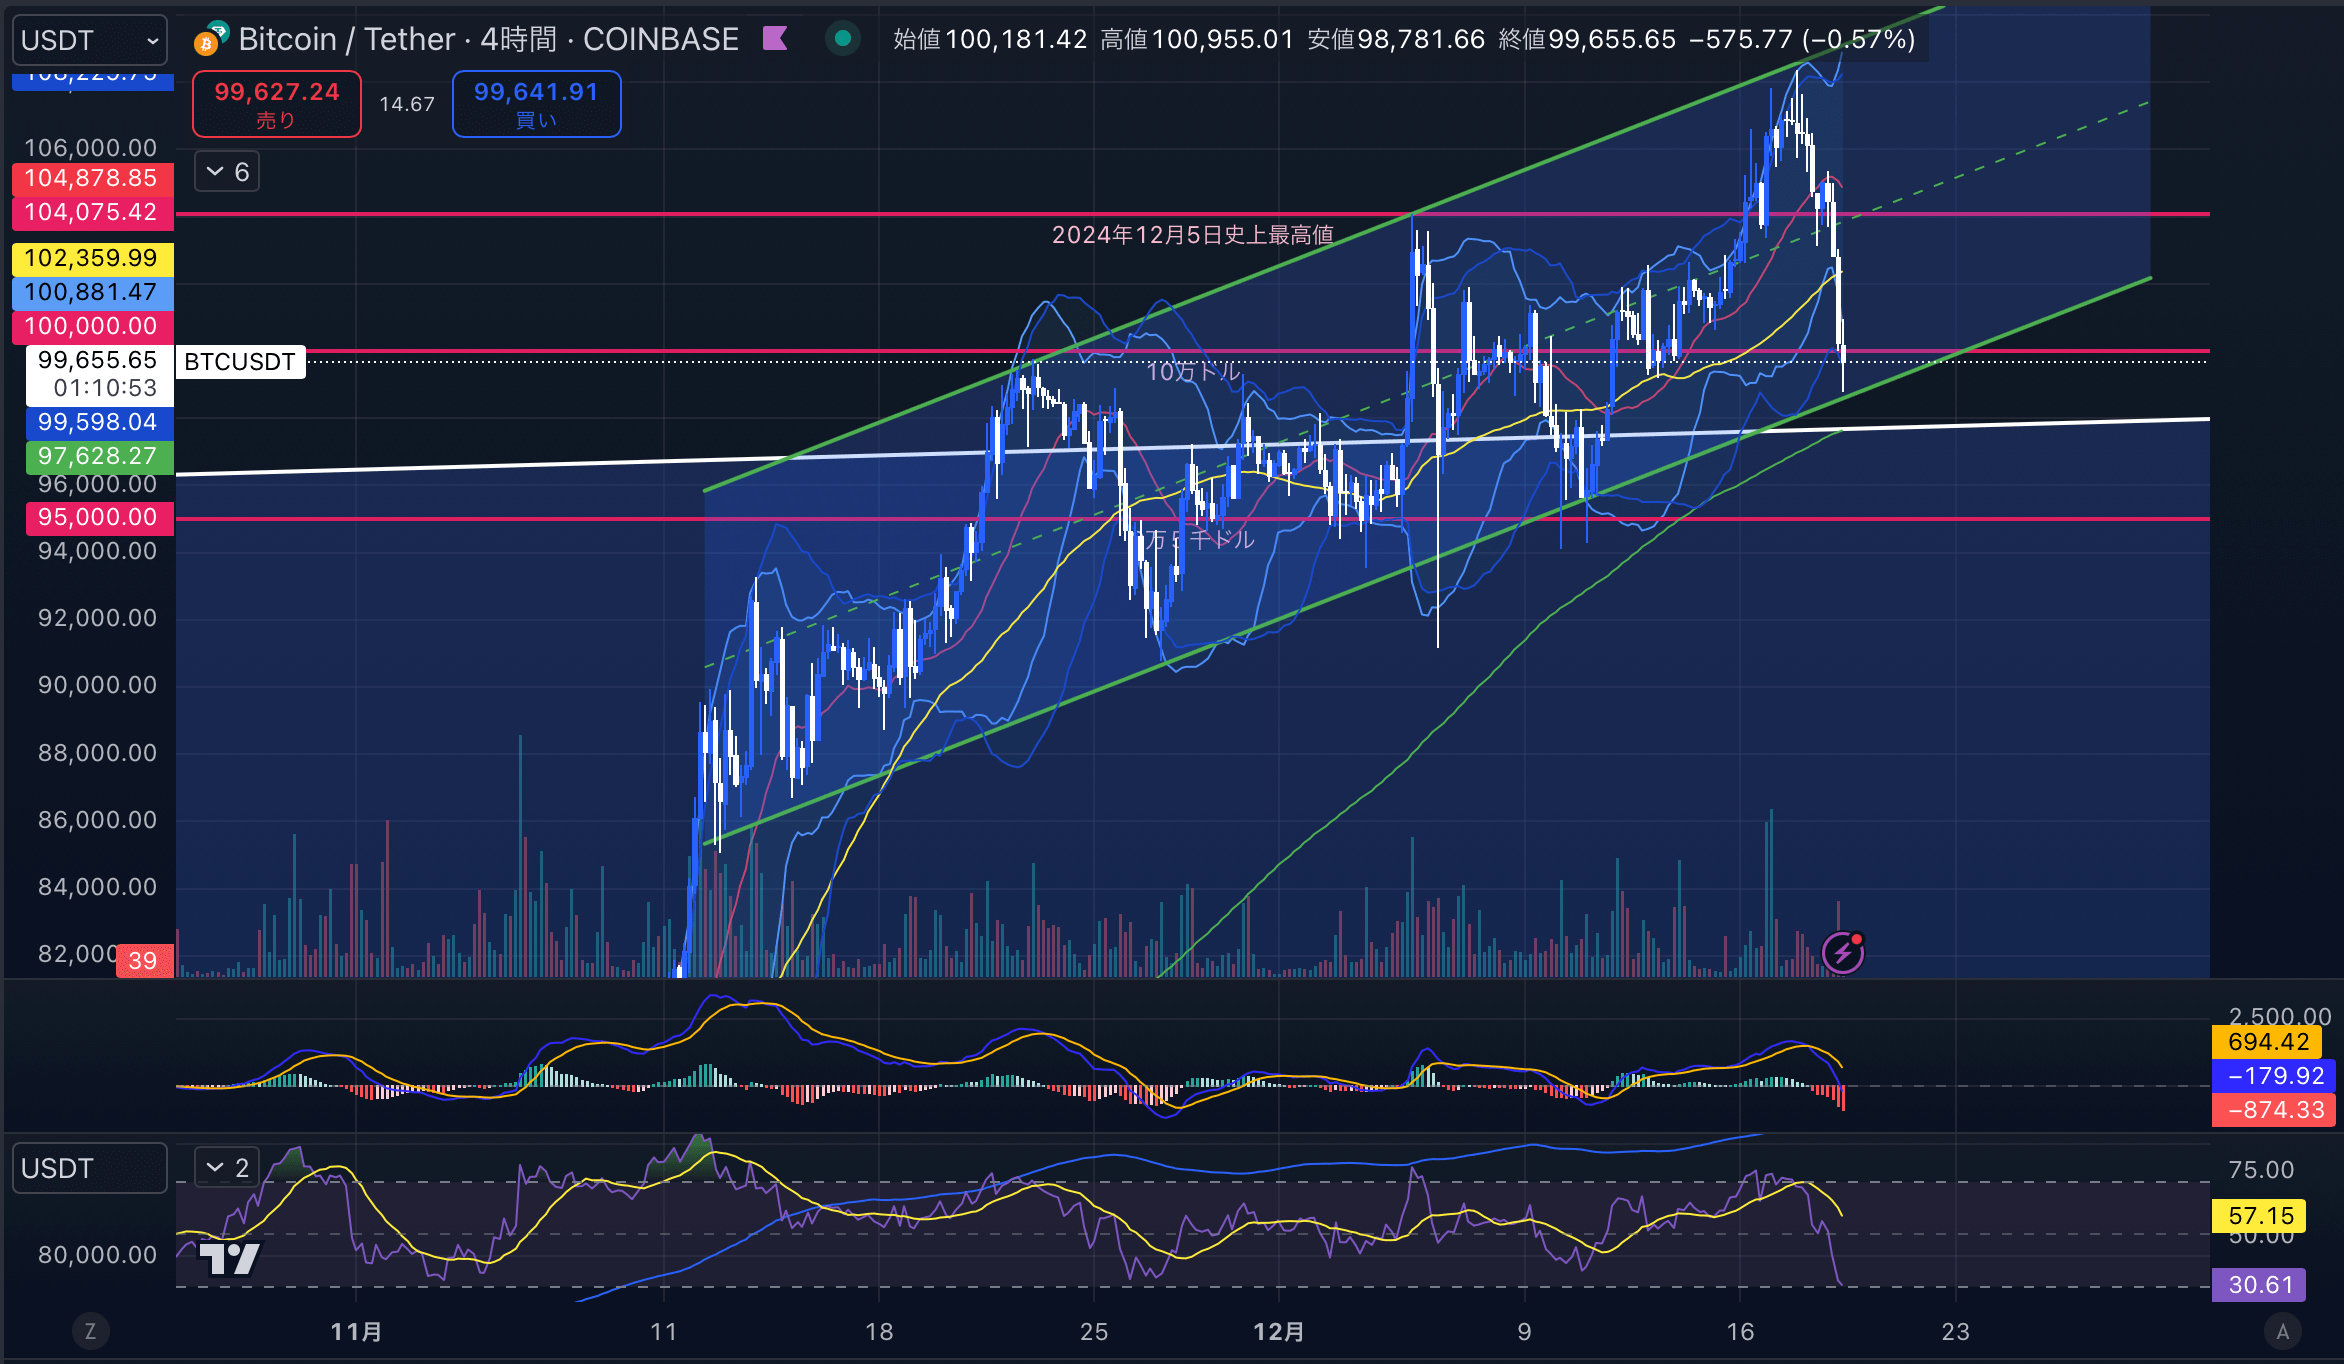Click the 始値100,181.42 open value in header
2344x1364 pixels.
(990, 39)
